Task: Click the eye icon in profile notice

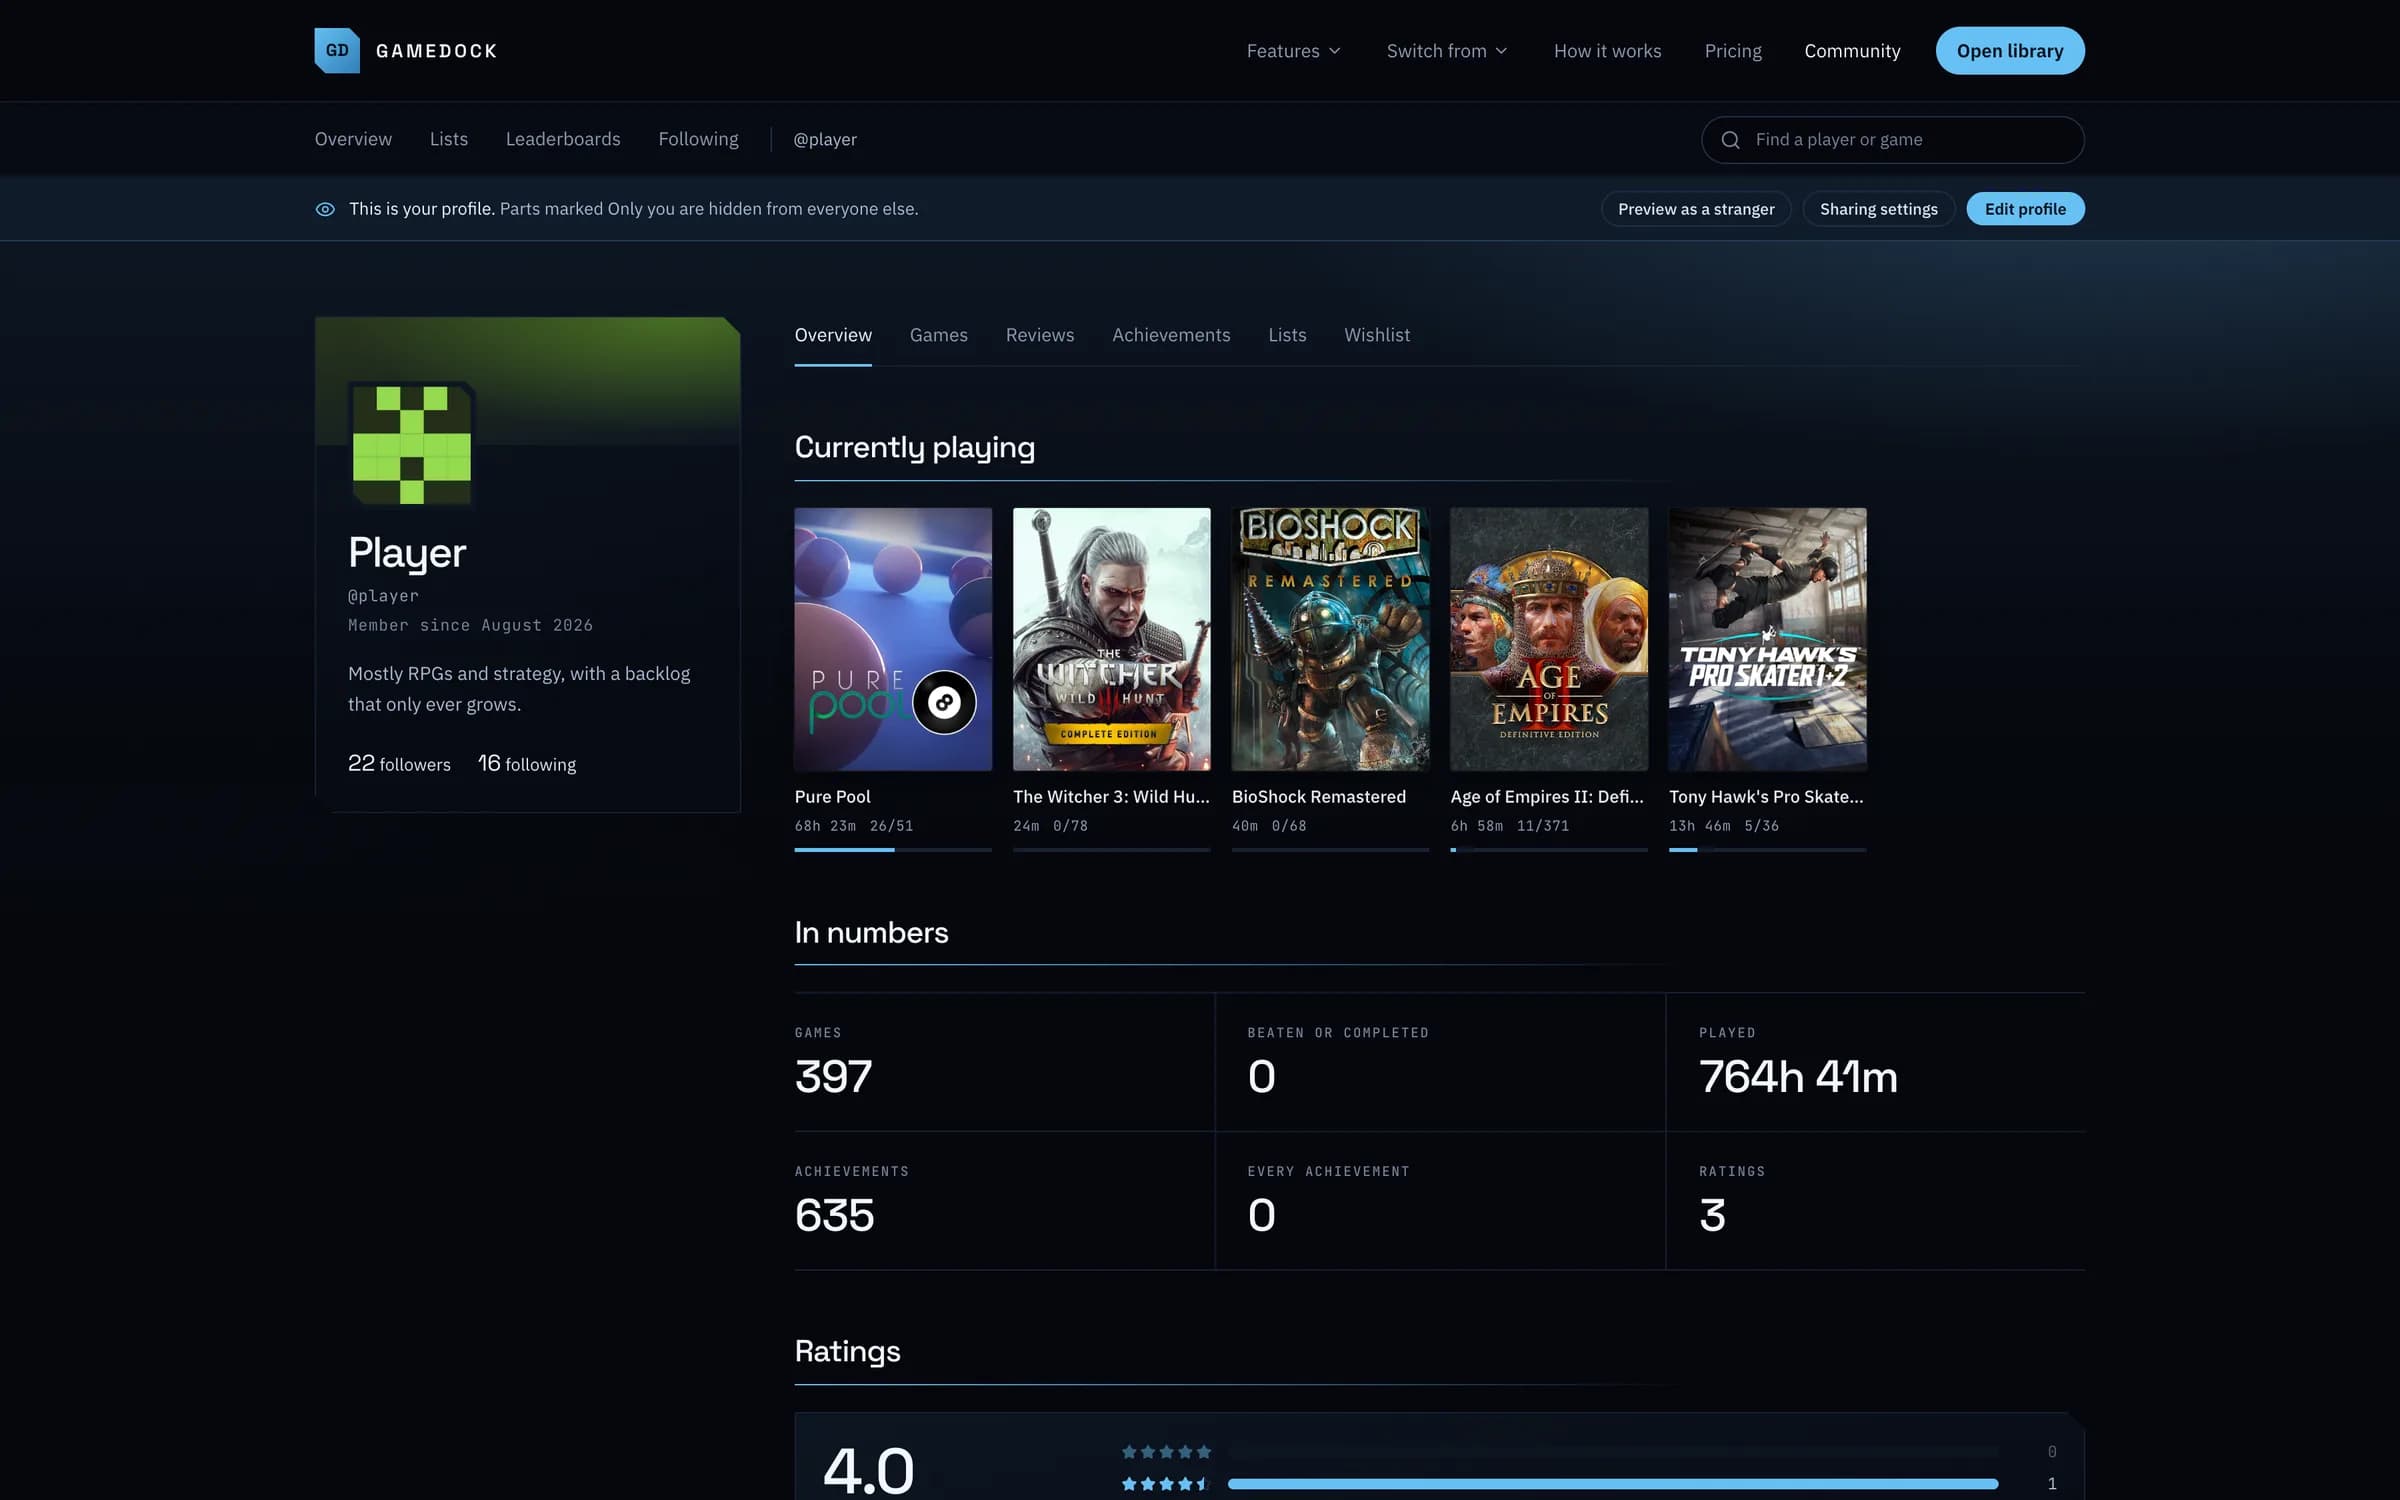Action: 325,209
